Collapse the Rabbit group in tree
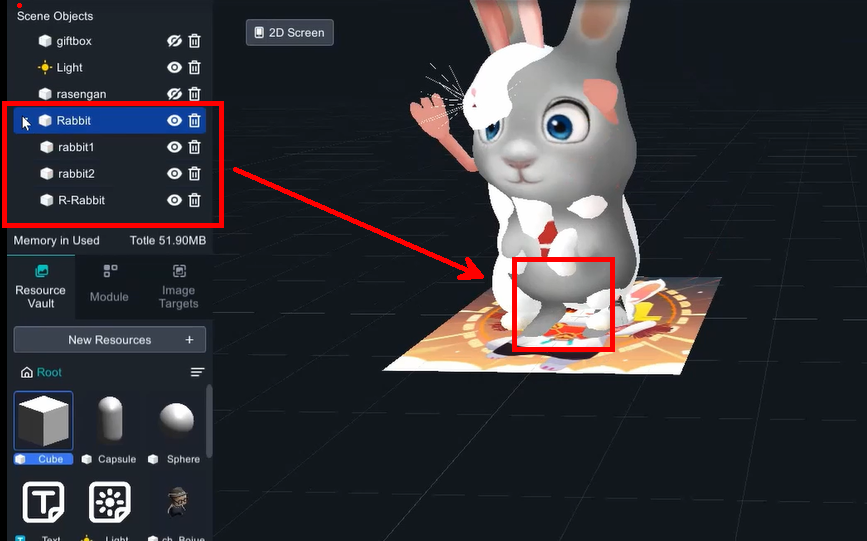 [26, 121]
